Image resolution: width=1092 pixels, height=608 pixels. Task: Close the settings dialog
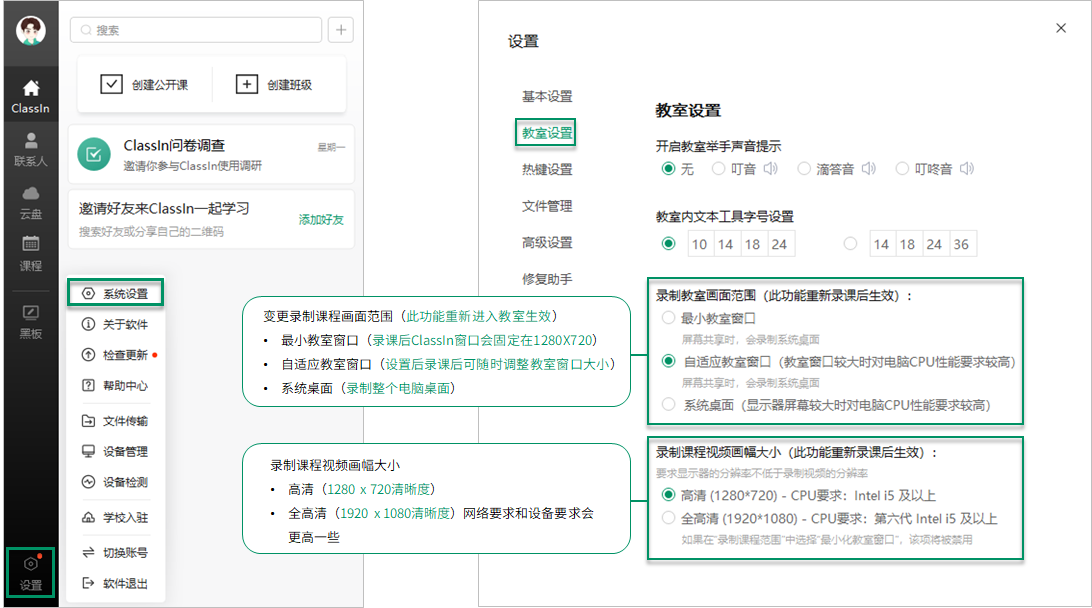(1061, 28)
